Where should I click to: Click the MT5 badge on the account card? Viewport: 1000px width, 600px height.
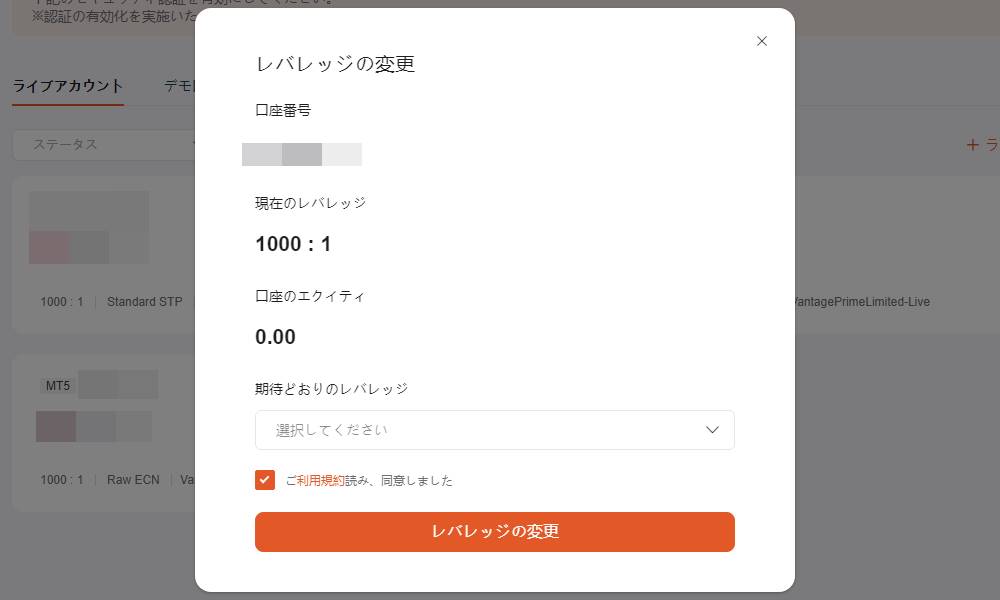(x=57, y=384)
